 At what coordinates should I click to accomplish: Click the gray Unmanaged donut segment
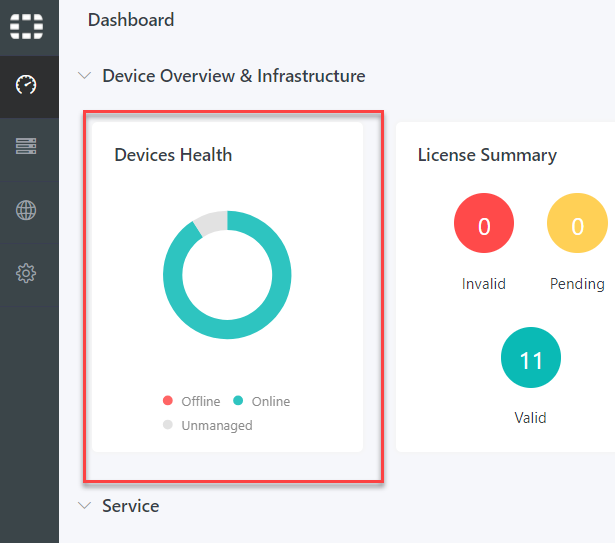[x=213, y=222]
